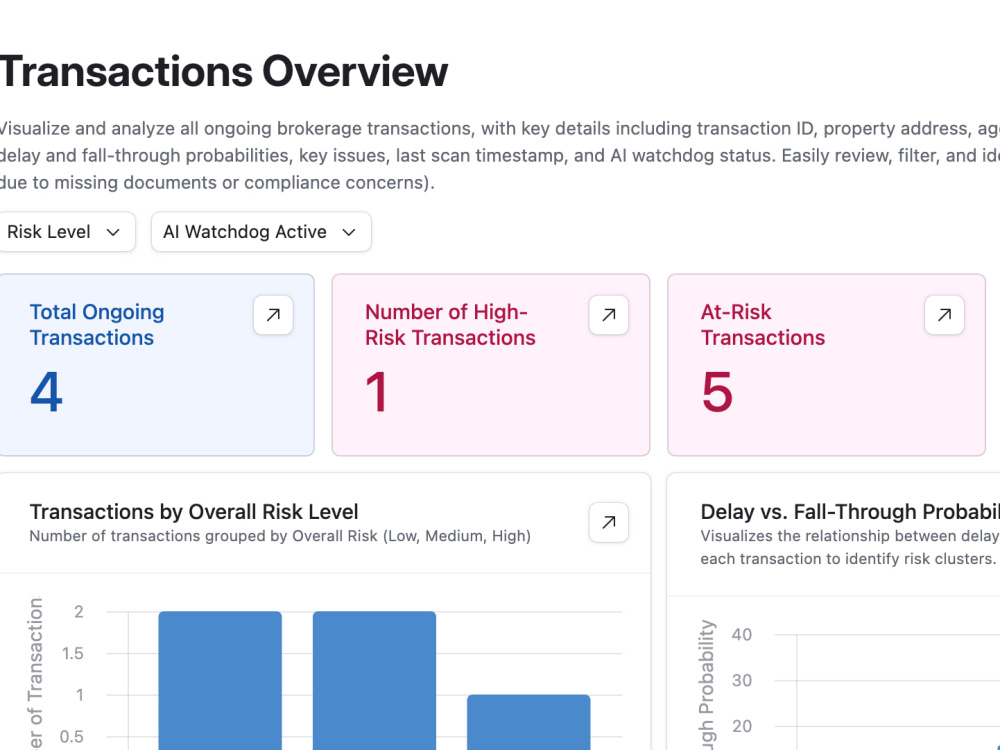Click Transactions Overview page heading

coord(223,71)
